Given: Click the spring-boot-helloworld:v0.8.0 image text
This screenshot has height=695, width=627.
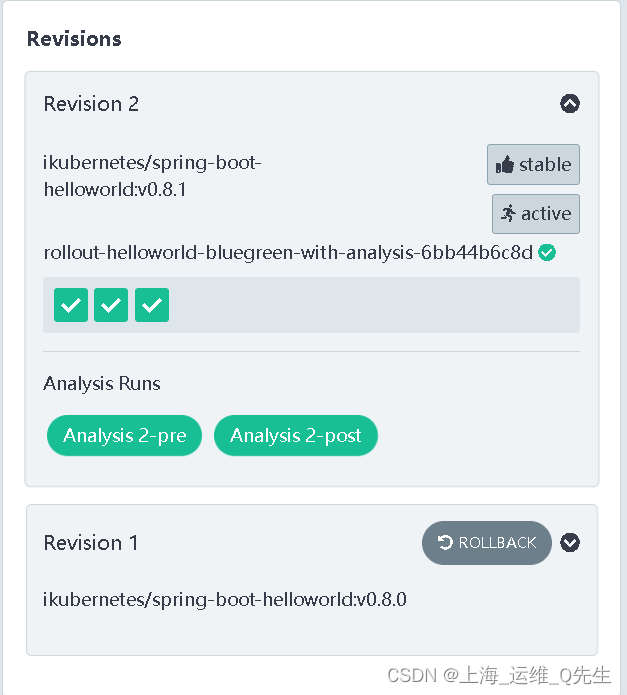Looking at the screenshot, I should coord(225,600).
